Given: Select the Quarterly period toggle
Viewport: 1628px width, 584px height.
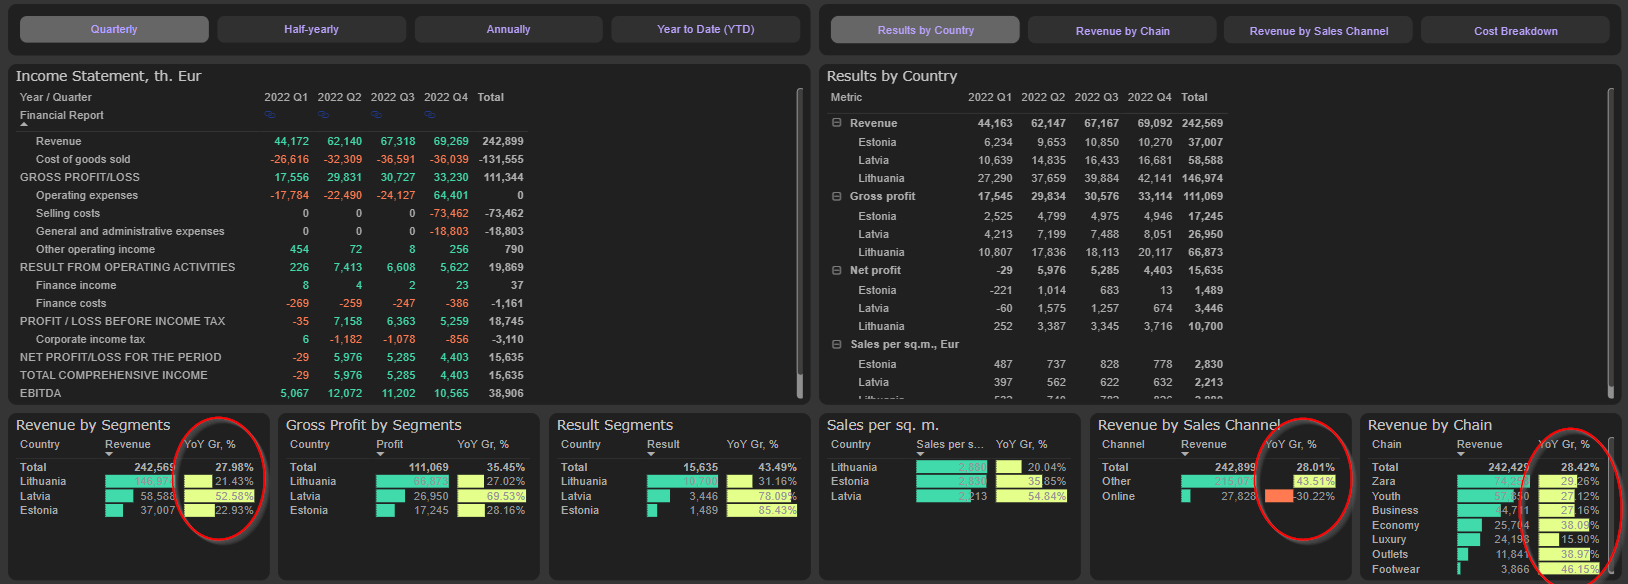Looking at the screenshot, I should click(x=114, y=29).
